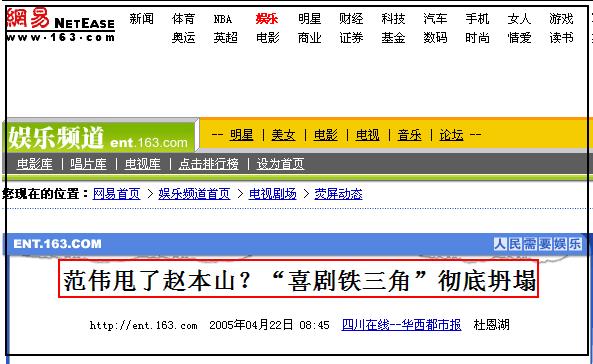Go to the 商业 section
593x364 pixels.
pos(309,37)
